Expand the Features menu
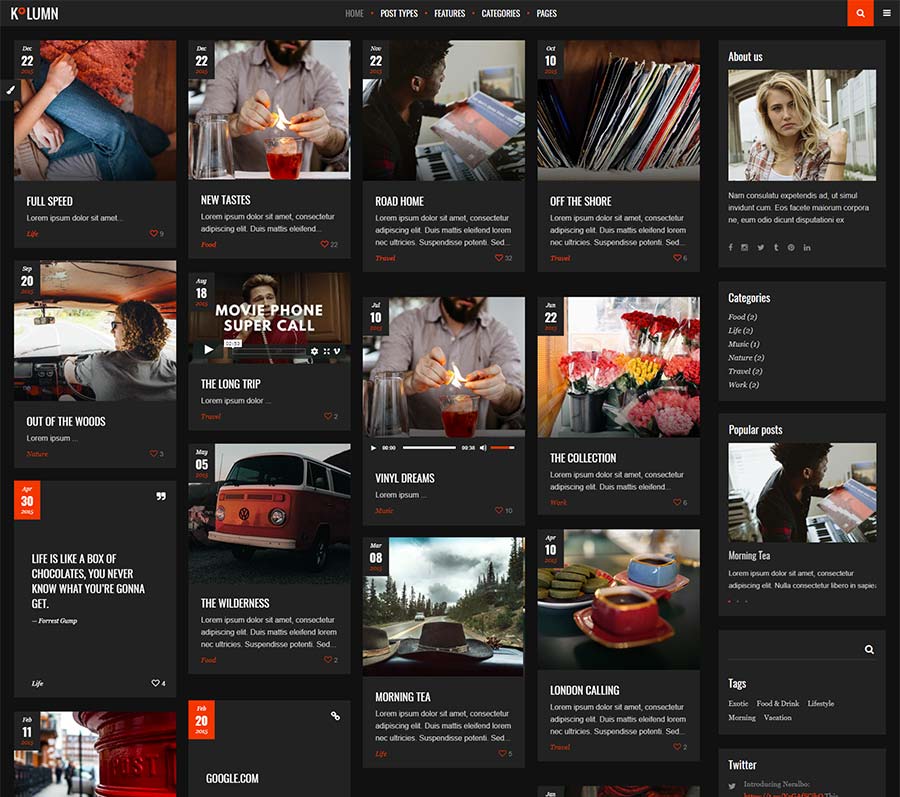 click(x=449, y=14)
